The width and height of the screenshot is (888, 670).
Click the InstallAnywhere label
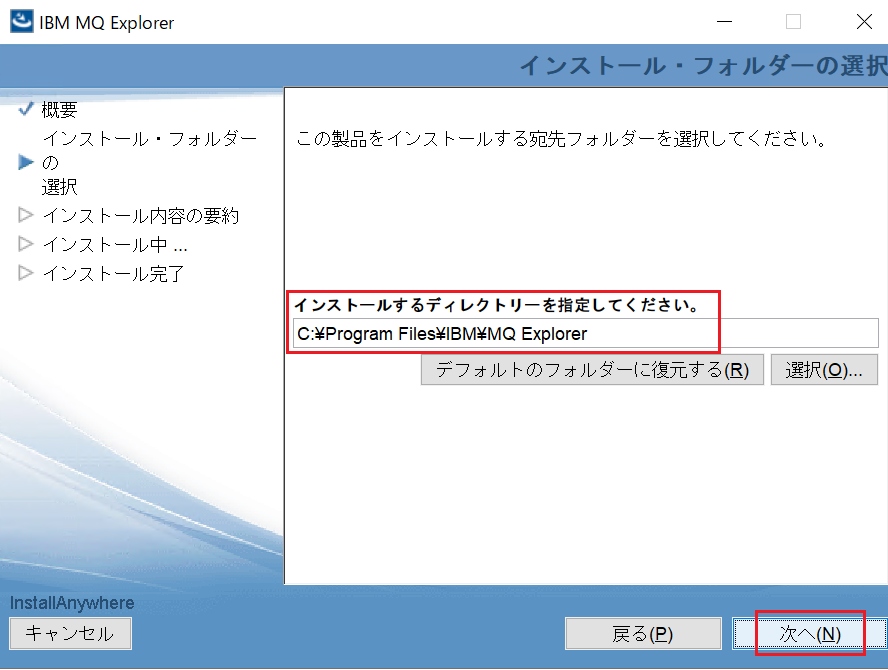coord(72,603)
